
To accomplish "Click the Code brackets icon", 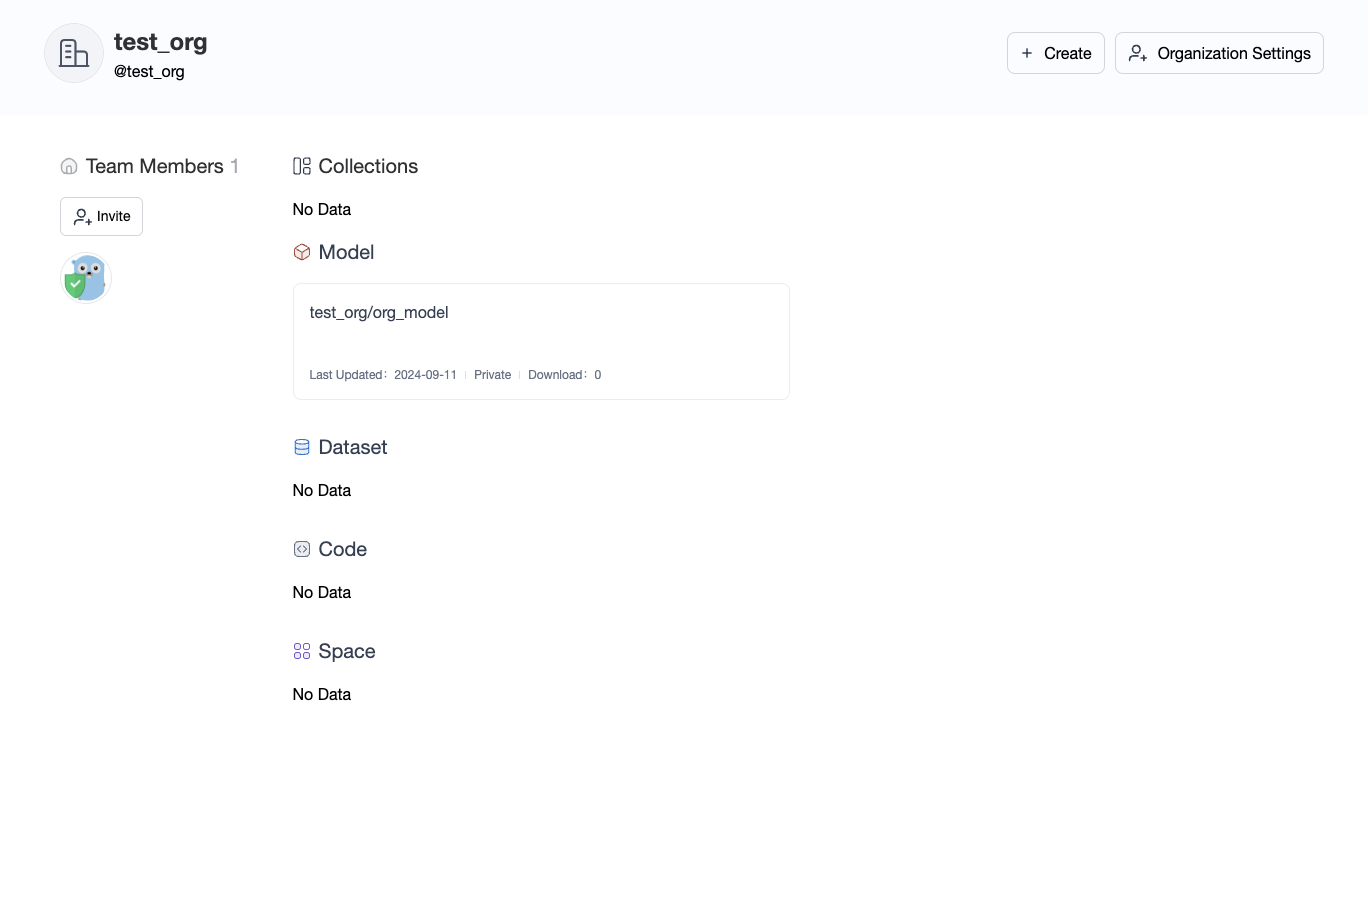I will click(302, 549).
